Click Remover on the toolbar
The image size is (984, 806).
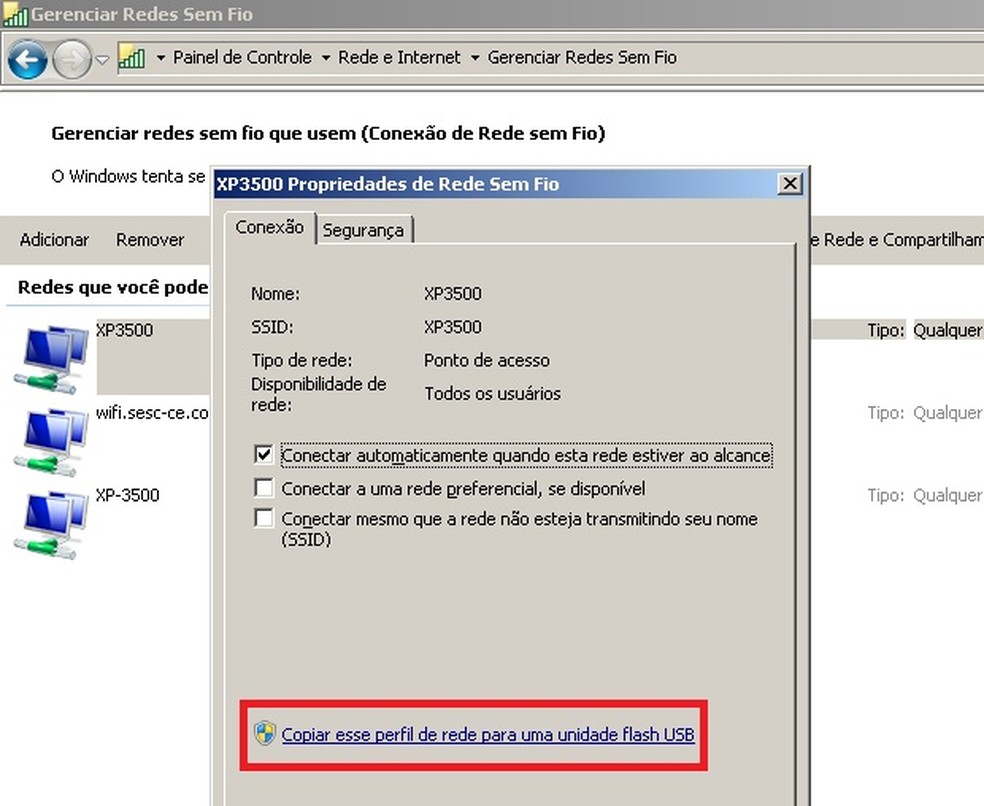[x=150, y=240]
